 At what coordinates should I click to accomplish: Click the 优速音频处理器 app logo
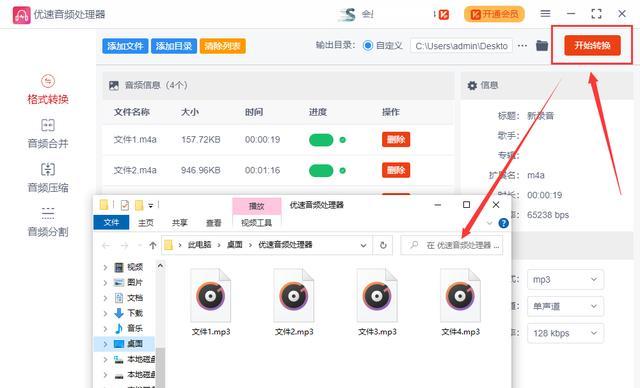tap(21, 15)
